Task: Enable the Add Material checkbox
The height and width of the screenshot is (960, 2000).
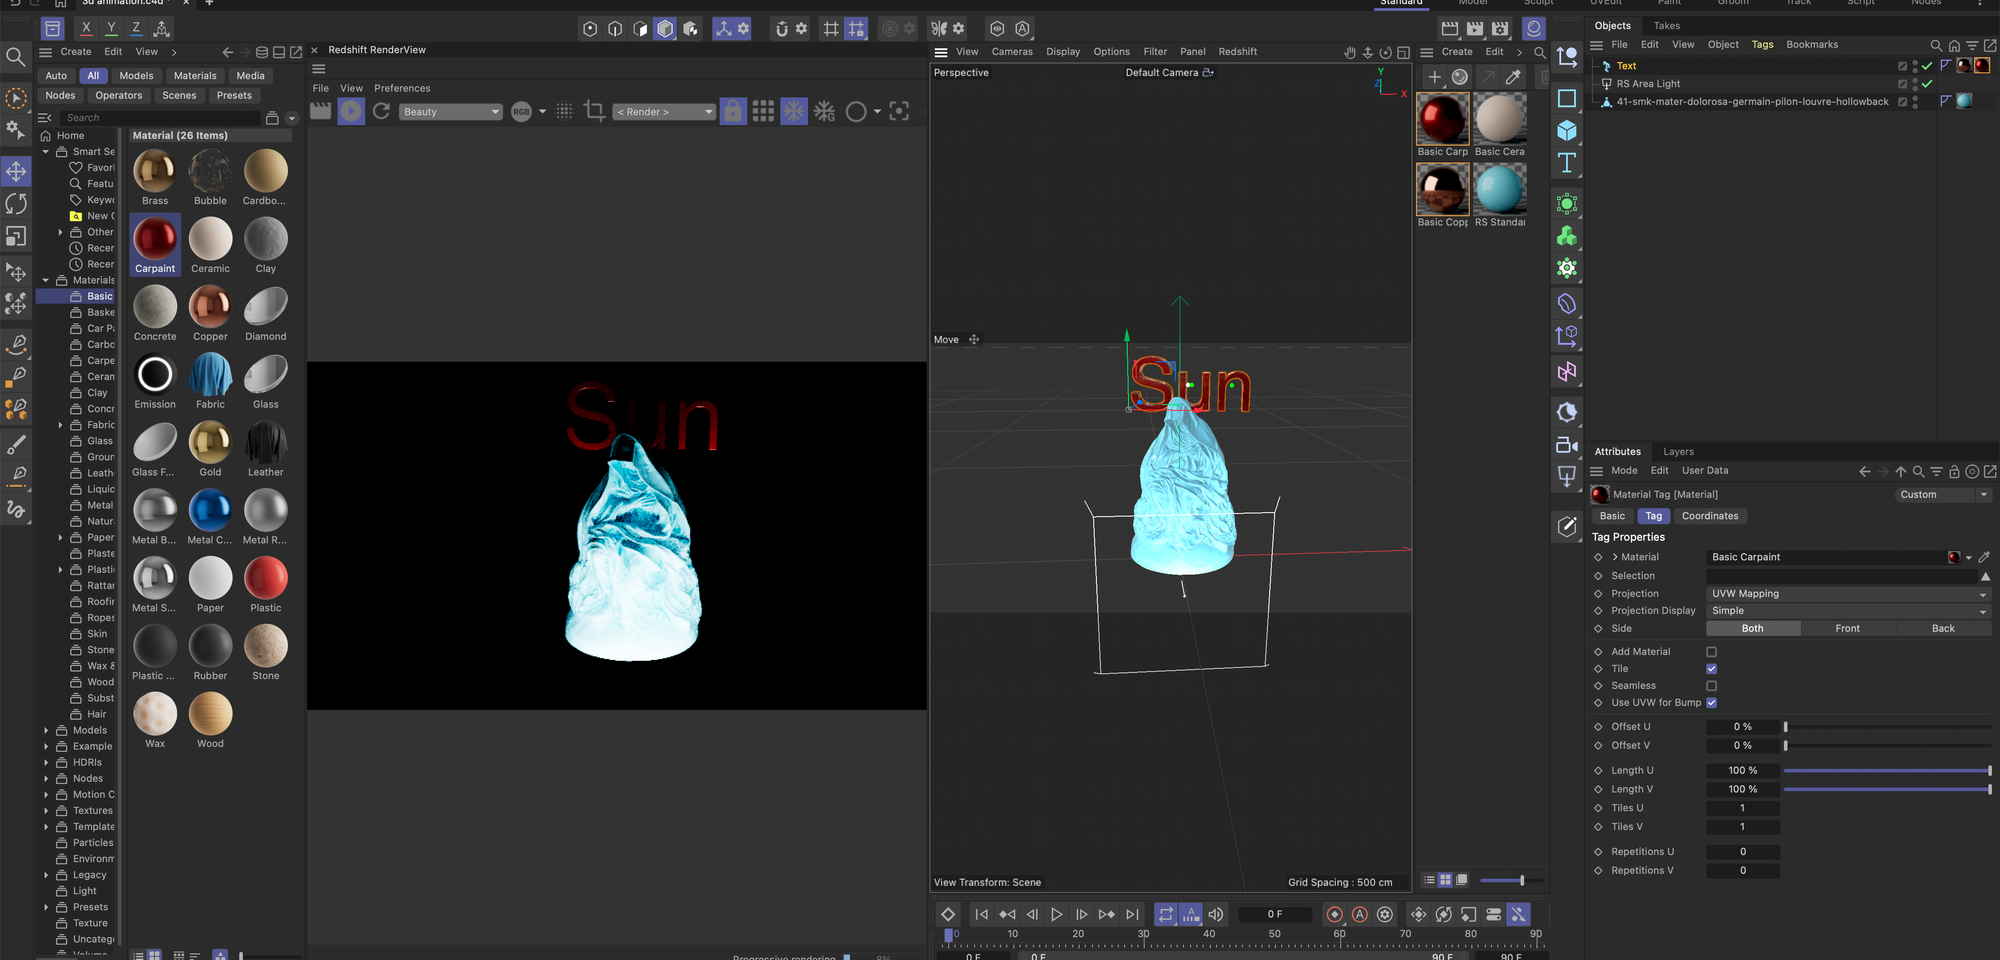Action: click(x=1711, y=652)
